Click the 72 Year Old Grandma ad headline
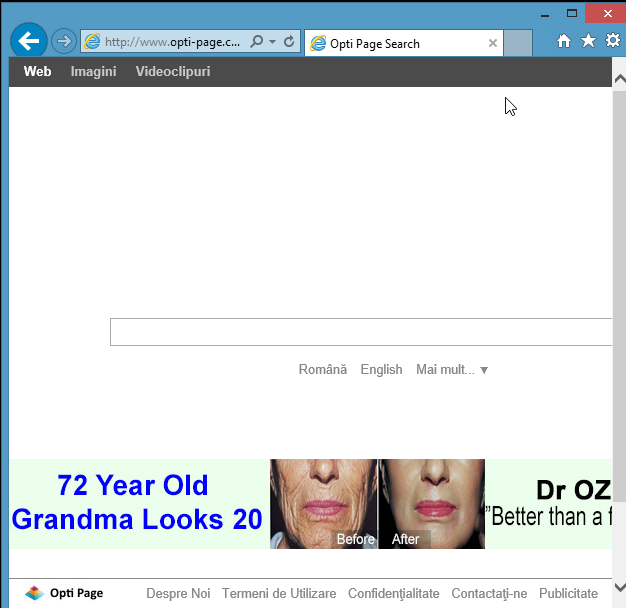 coord(137,502)
